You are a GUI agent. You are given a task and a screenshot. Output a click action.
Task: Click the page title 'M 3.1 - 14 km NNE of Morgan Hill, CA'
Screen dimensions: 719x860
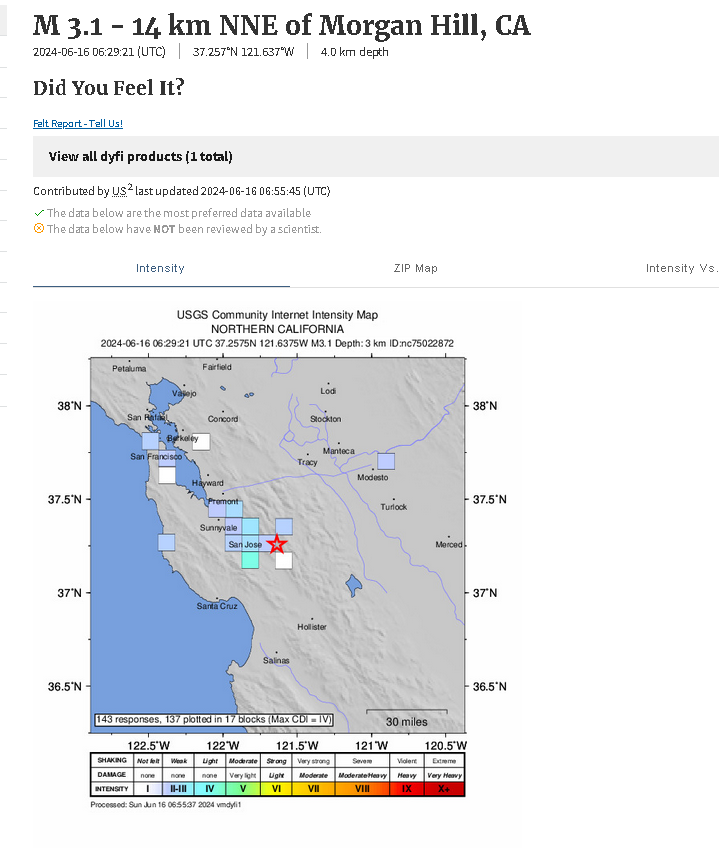click(281, 25)
